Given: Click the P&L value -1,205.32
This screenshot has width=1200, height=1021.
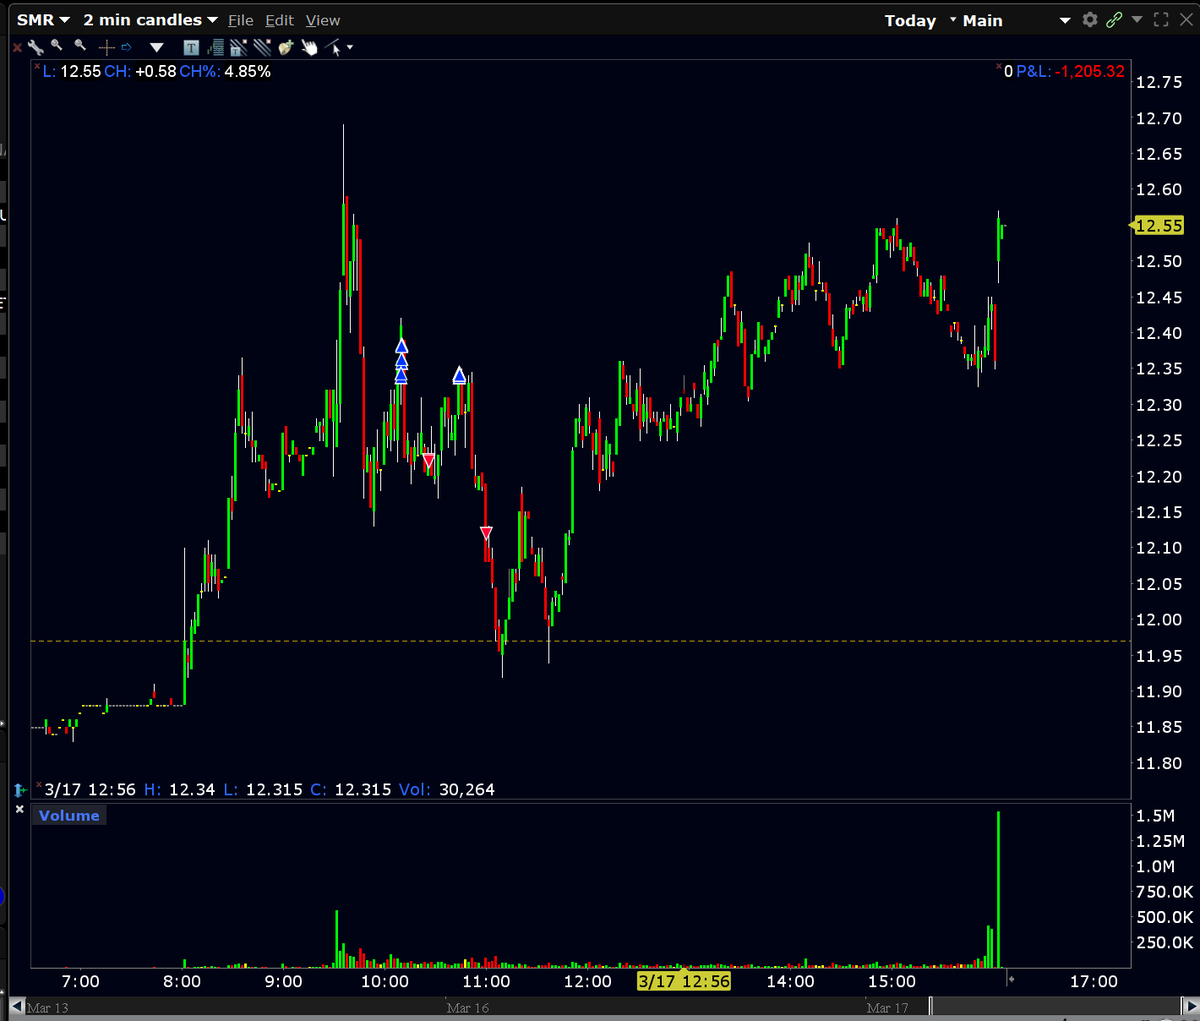Looking at the screenshot, I should click(x=1090, y=72).
